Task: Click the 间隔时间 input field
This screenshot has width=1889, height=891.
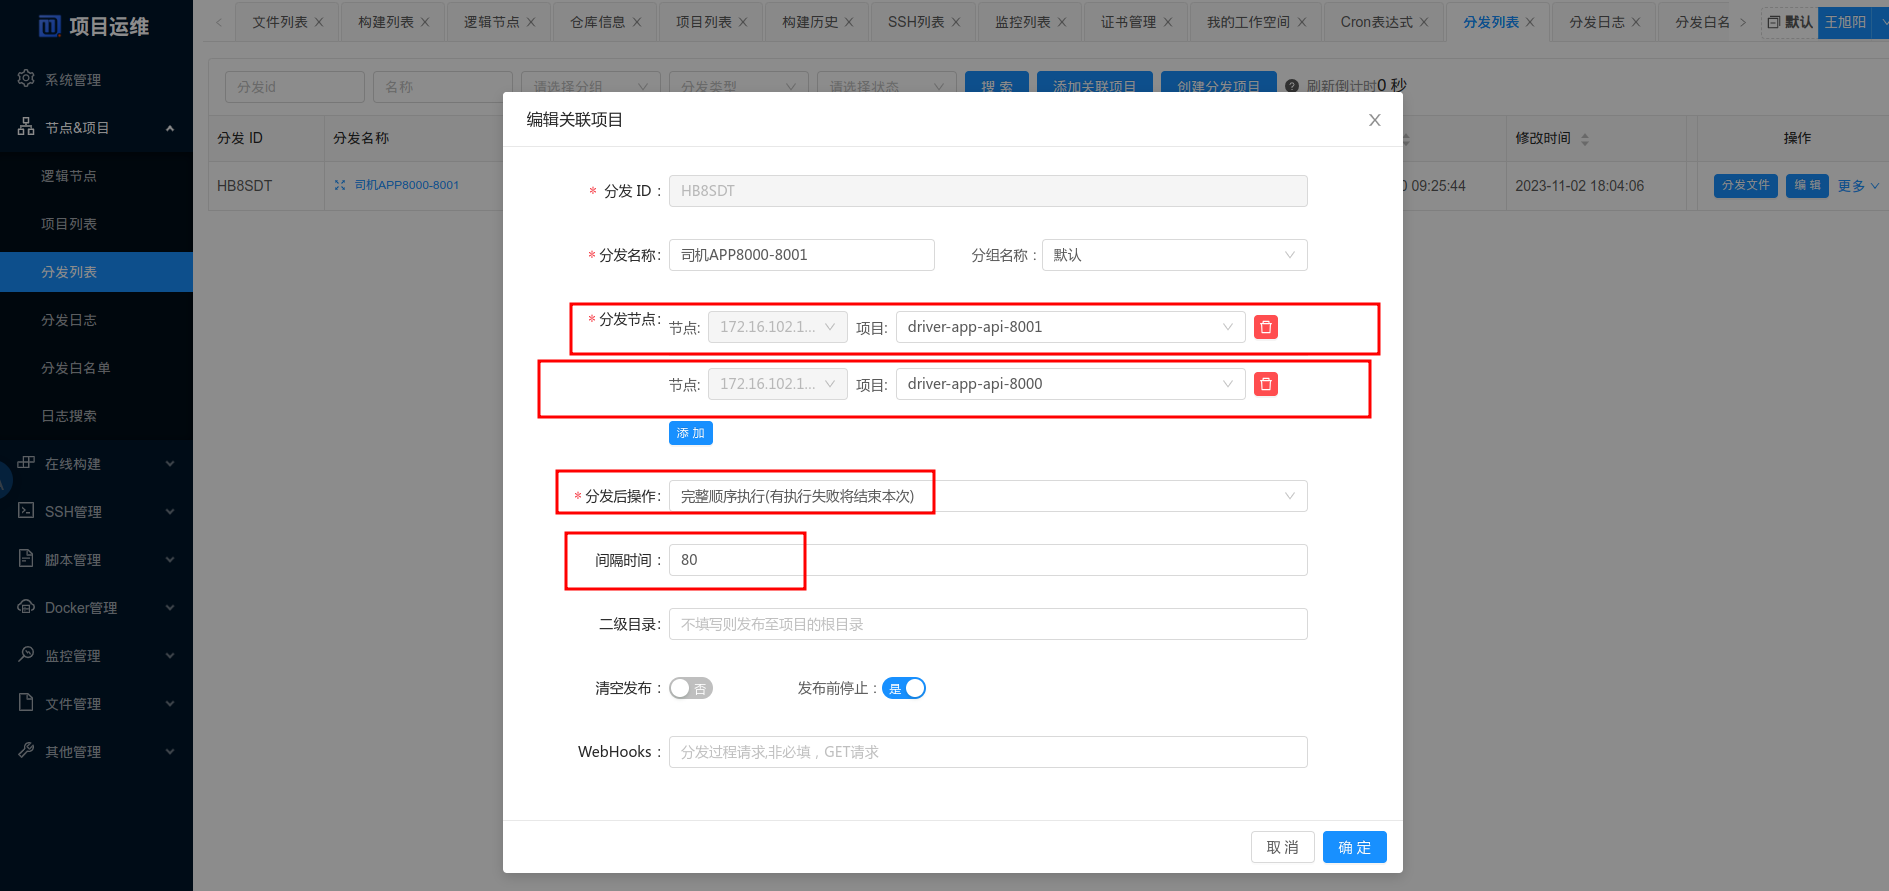Action: (x=987, y=560)
